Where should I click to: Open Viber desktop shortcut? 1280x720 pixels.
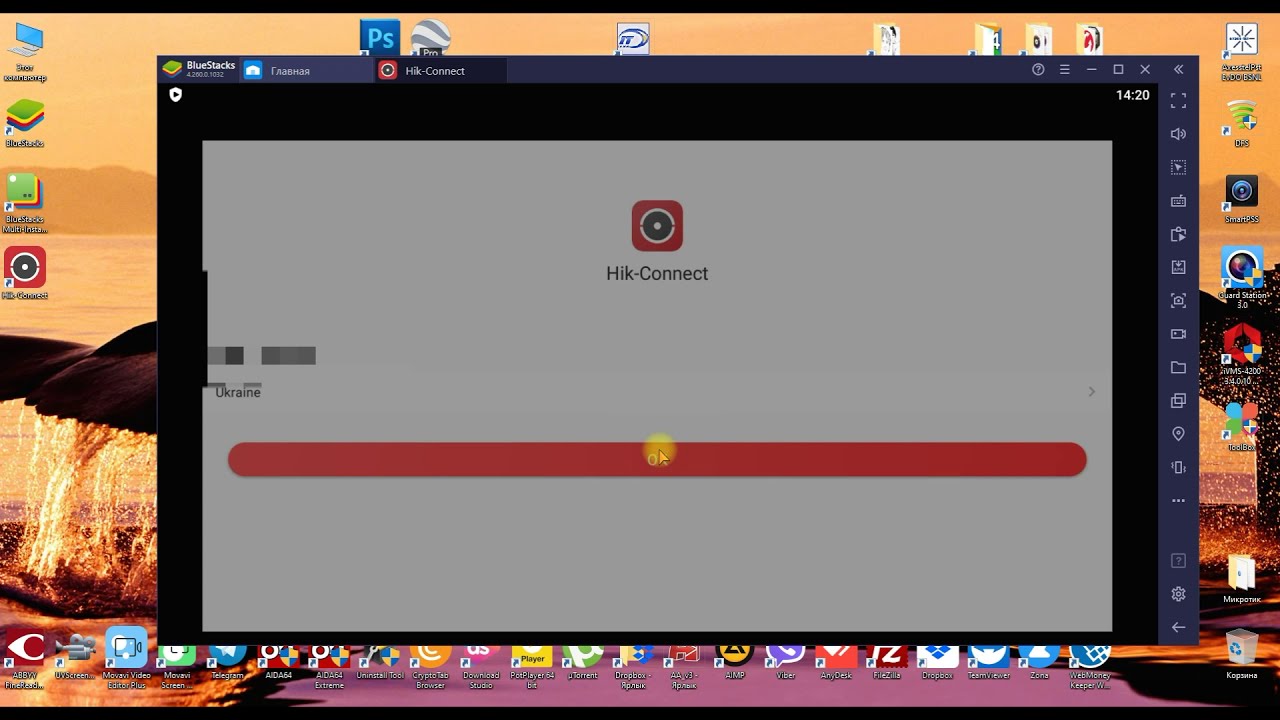tap(786, 661)
